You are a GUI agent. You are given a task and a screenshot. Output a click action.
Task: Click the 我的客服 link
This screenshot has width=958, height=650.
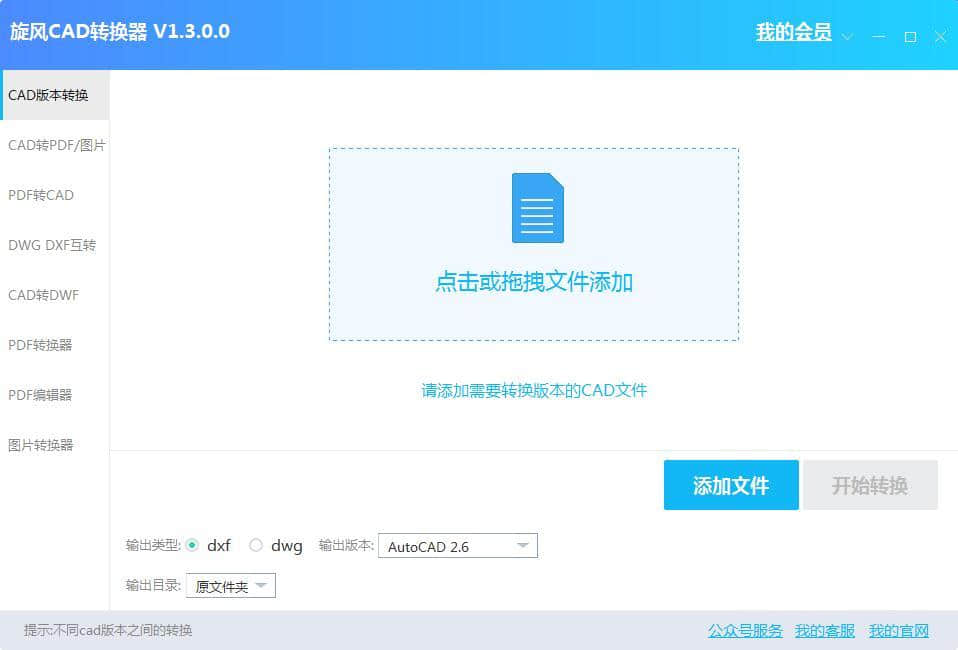pyautogui.click(x=825, y=630)
